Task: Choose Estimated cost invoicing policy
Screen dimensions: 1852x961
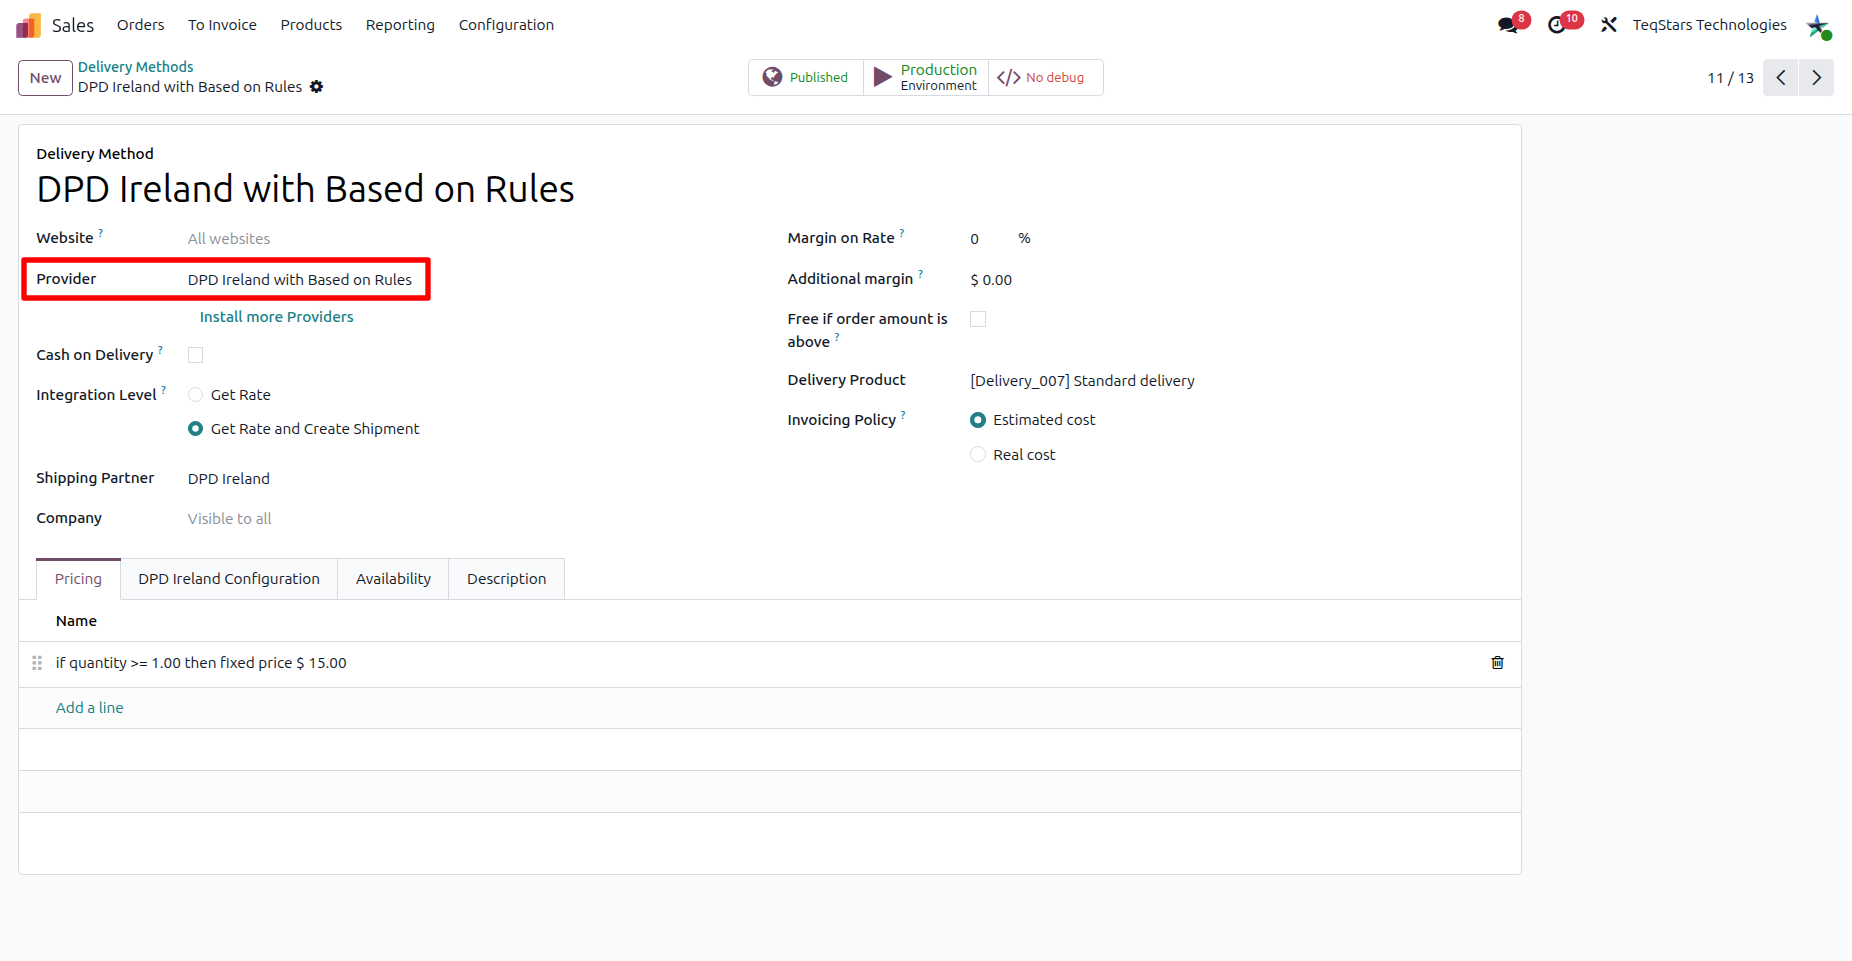Action: pos(978,420)
